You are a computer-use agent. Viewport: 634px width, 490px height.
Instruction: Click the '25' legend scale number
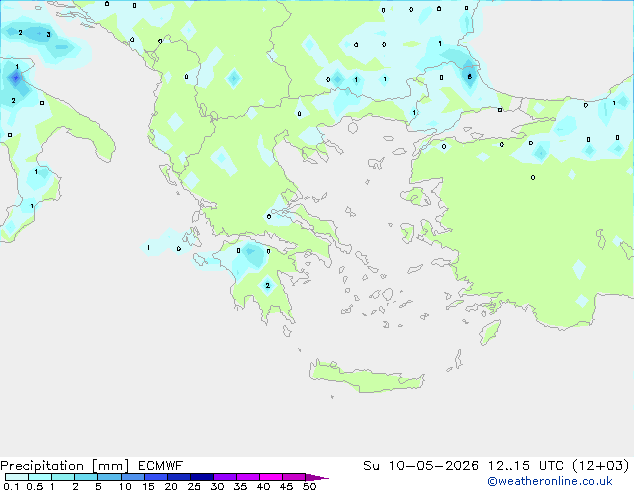click(x=194, y=486)
